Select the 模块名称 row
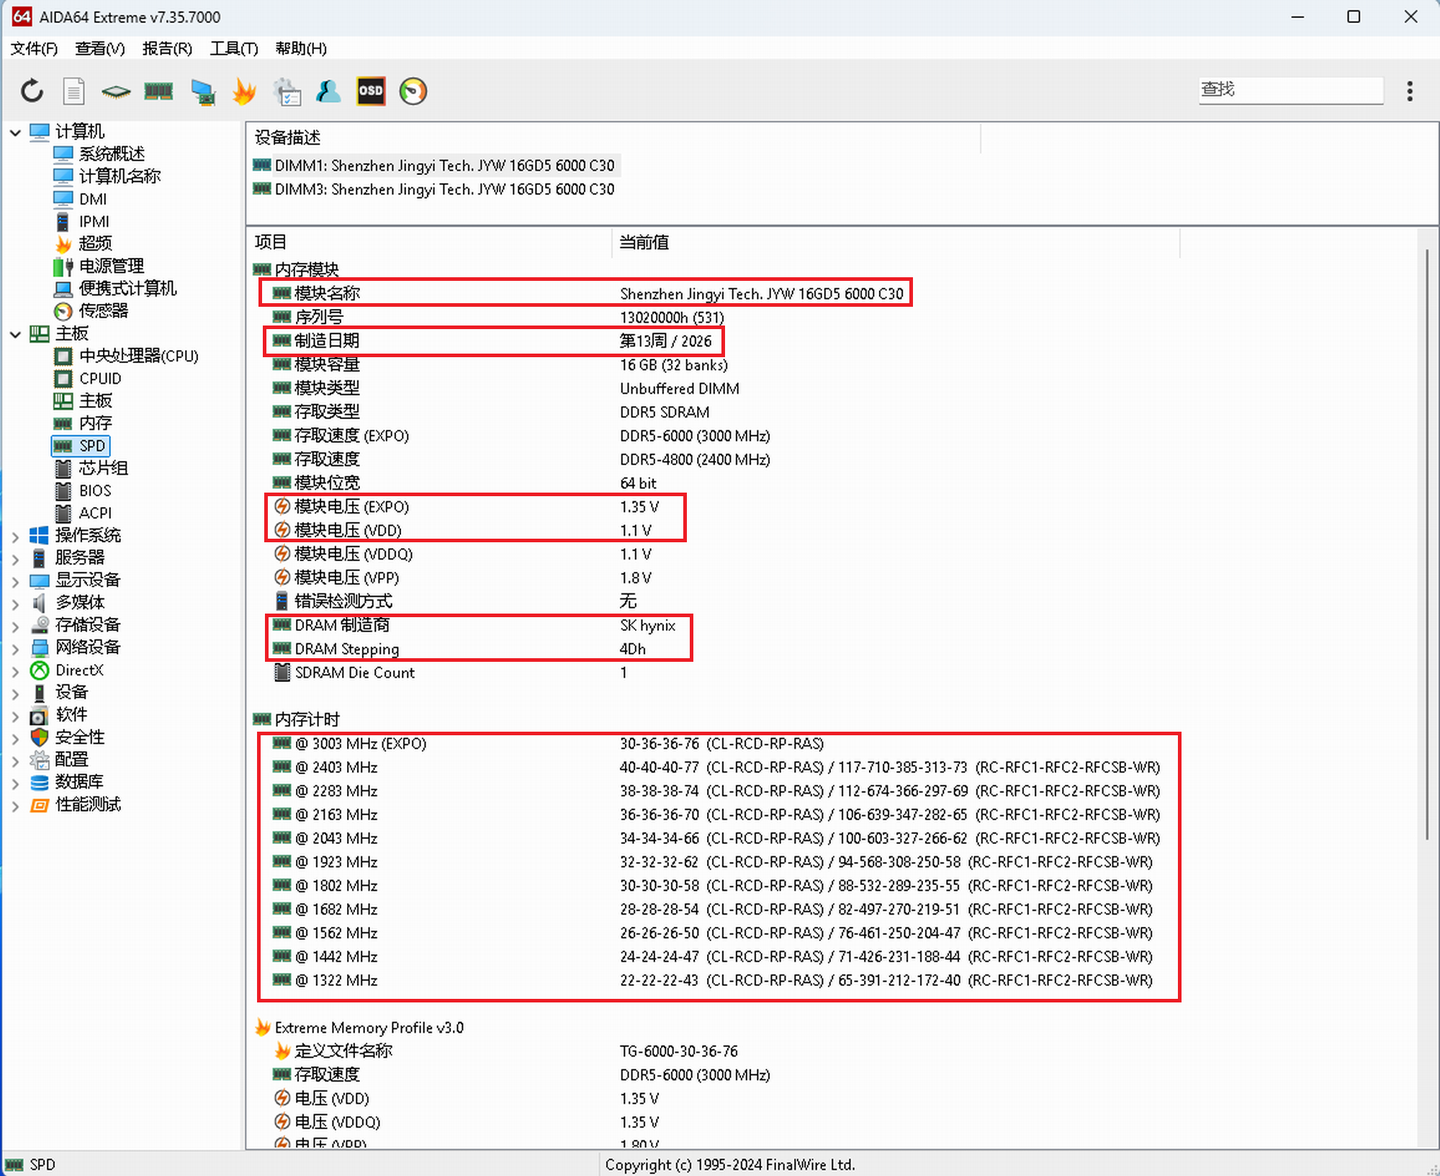The width and height of the screenshot is (1440, 1176). click(586, 293)
